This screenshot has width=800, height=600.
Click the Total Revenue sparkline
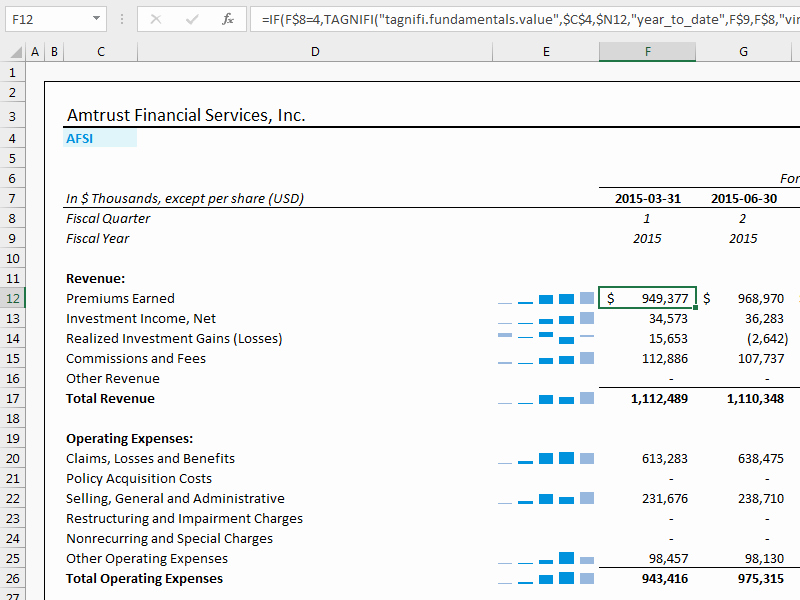click(x=546, y=398)
